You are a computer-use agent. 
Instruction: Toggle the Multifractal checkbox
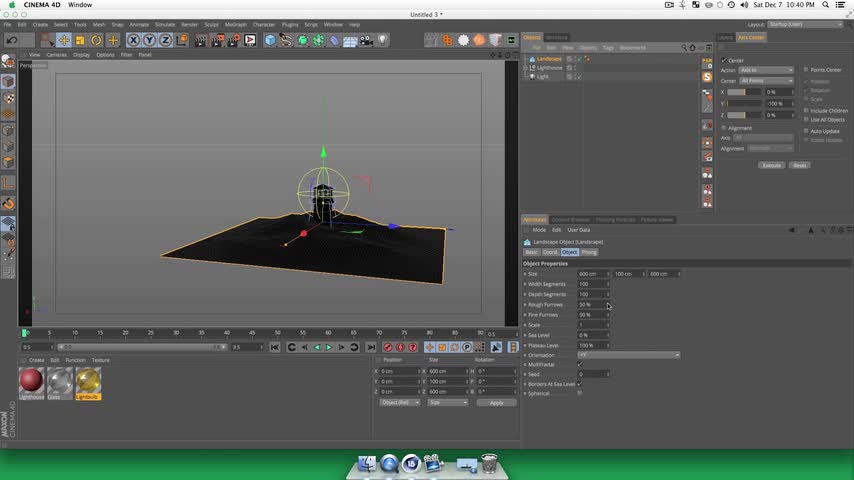point(579,364)
